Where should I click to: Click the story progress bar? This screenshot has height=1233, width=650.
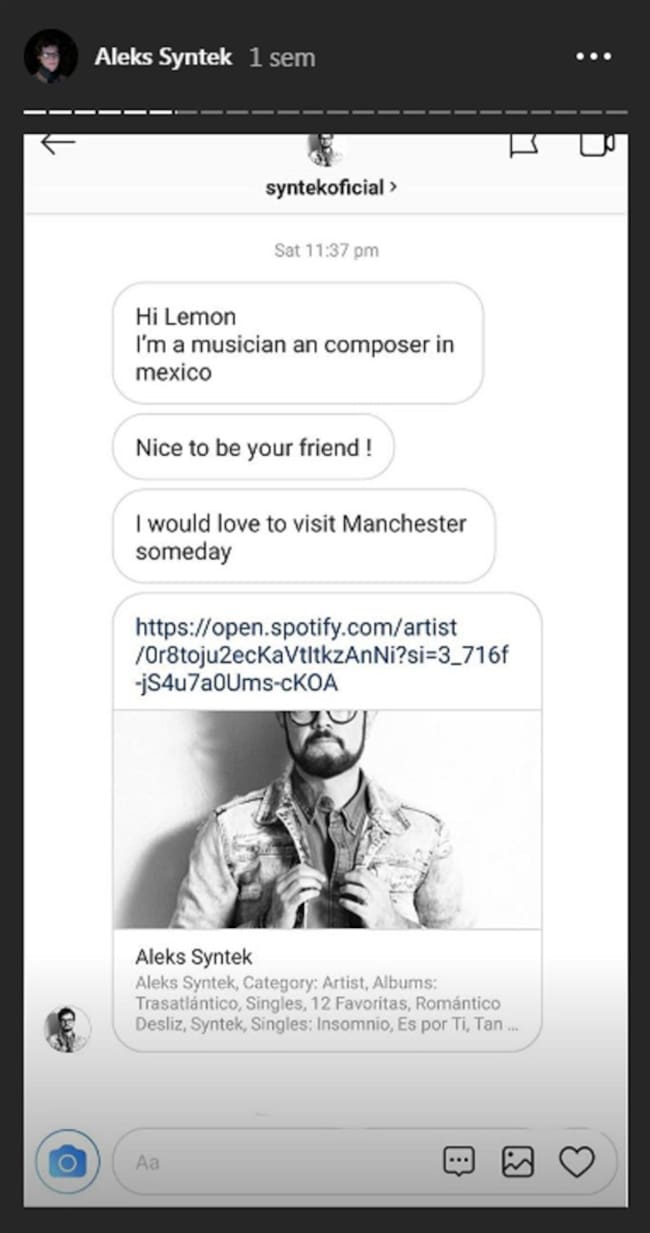pyautogui.click(x=325, y=111)
